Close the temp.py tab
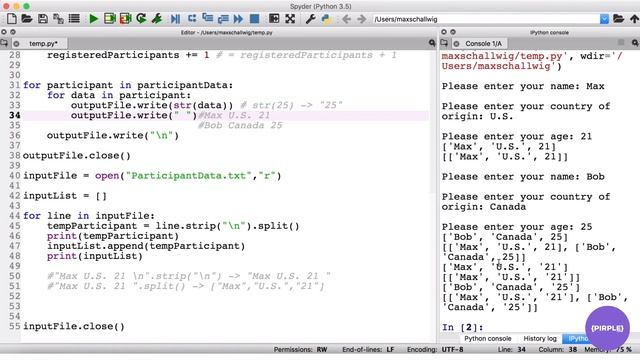Image resolution: width=640 pixels, height=360 pixels. (x=16, y=44)
